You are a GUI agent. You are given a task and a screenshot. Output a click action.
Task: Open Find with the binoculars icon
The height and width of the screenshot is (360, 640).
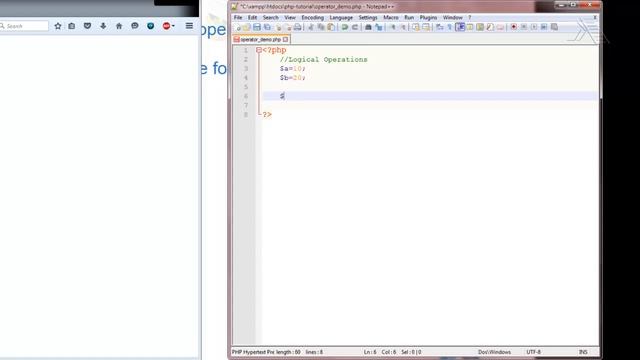click(x=368, y=27)
